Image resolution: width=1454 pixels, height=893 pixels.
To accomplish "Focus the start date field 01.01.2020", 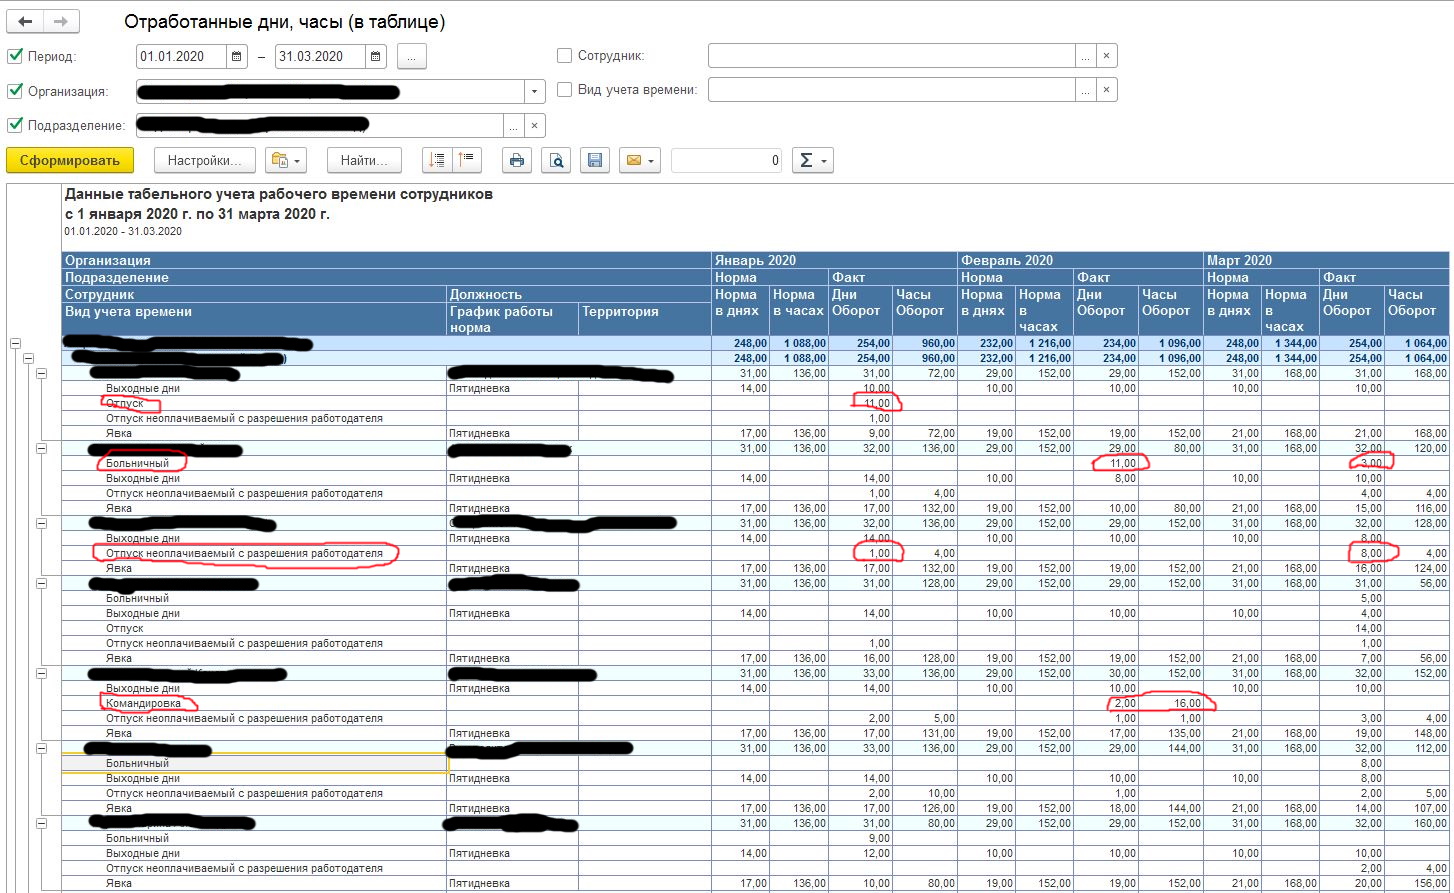I will click(182, 57).
